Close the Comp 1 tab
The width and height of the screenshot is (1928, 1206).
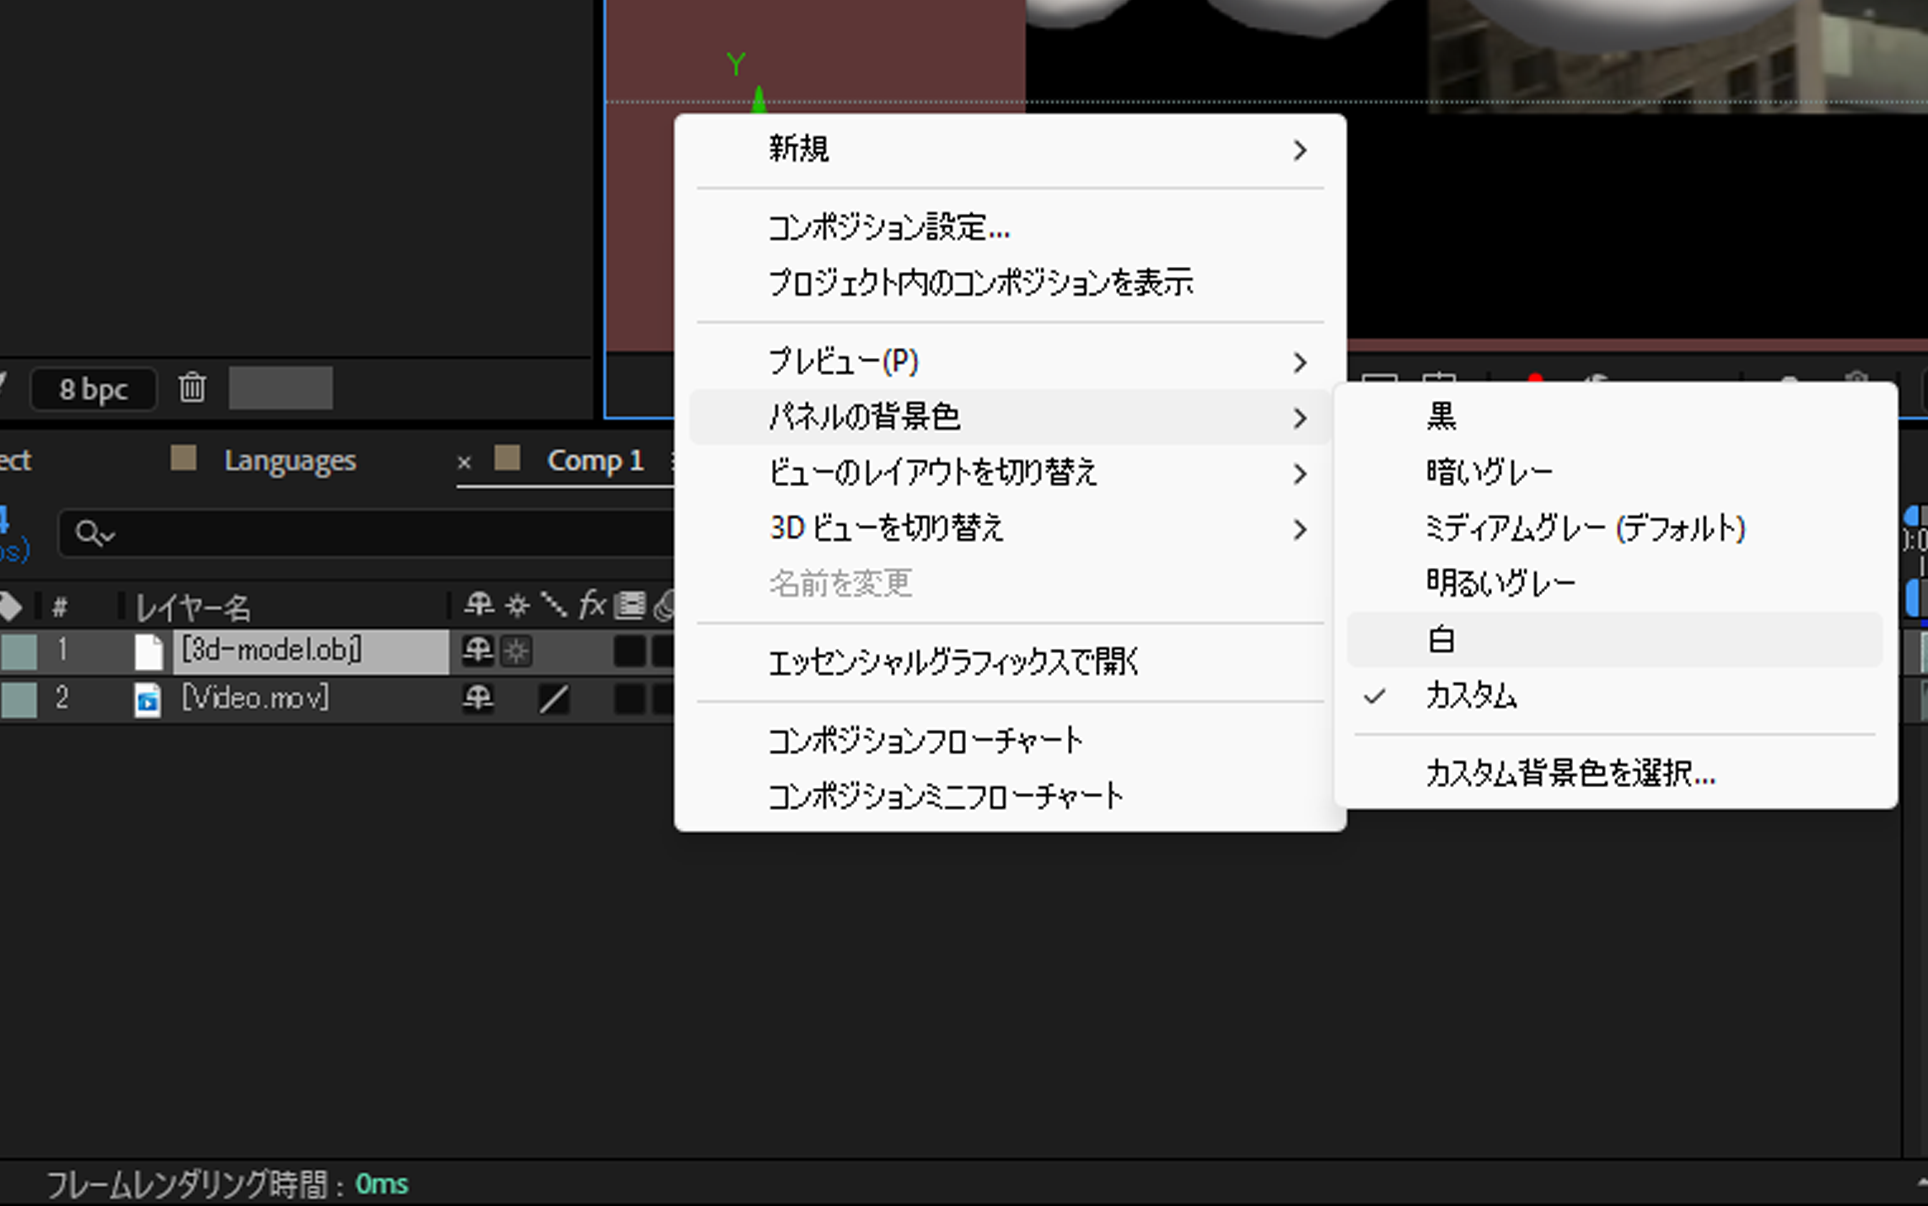464,463
